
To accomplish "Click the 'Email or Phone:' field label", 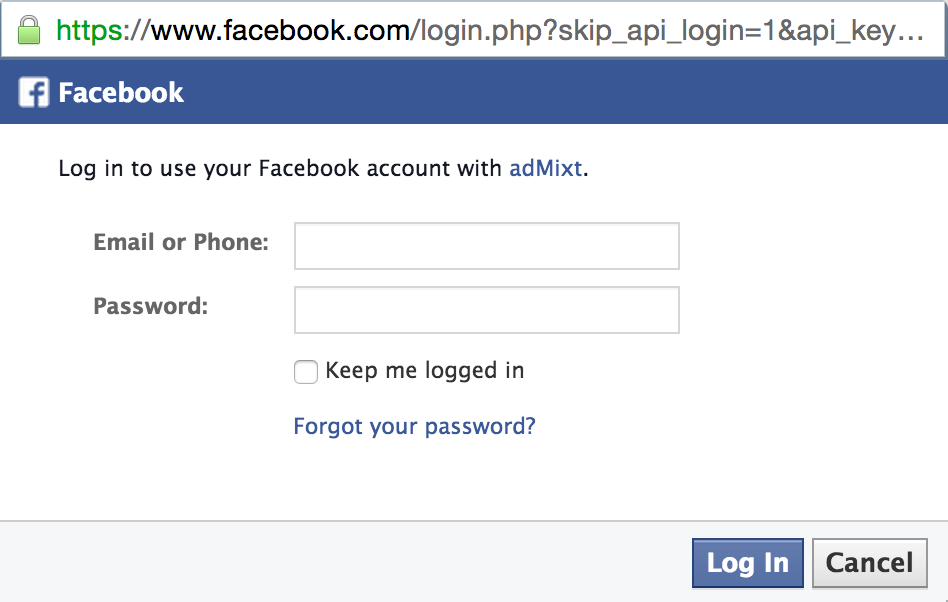I will pyautogui.click(x=181, y=242).
